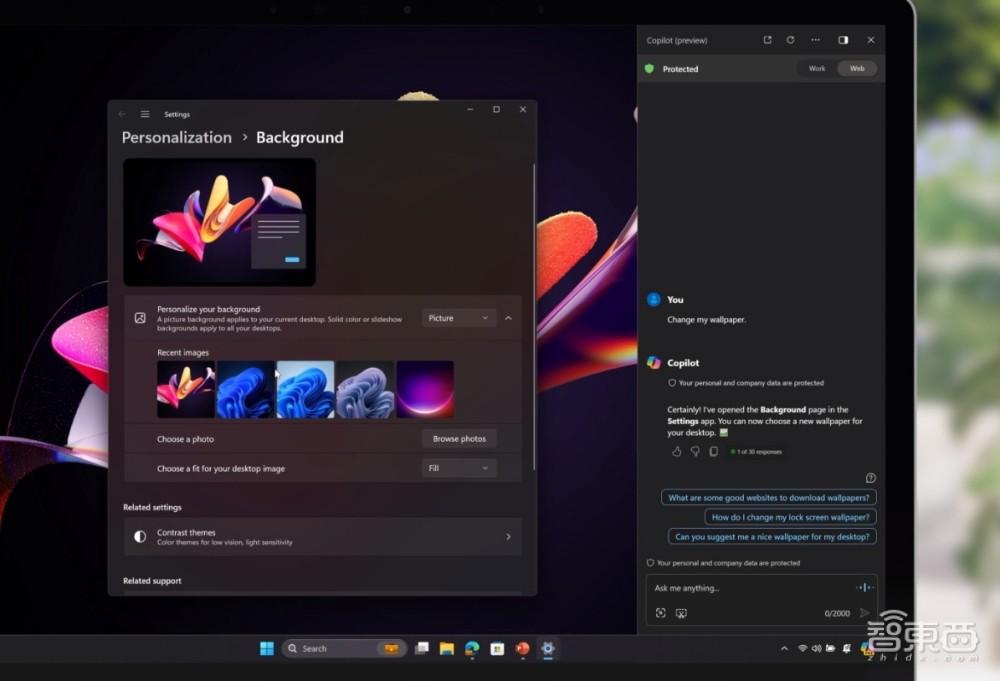The image size is (1000, 681).
Task: Ask how to change lock screen wallpaper
Action: pos(790,516)
